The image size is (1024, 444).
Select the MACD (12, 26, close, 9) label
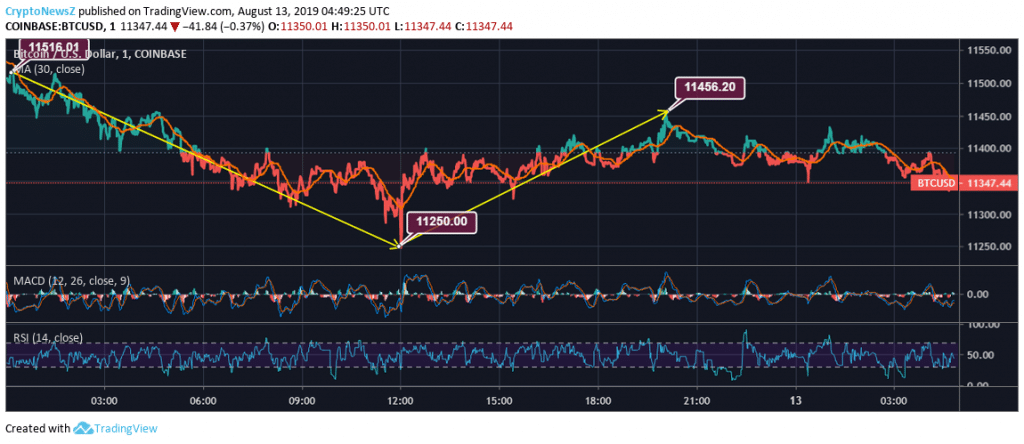(x=72, y=281)
